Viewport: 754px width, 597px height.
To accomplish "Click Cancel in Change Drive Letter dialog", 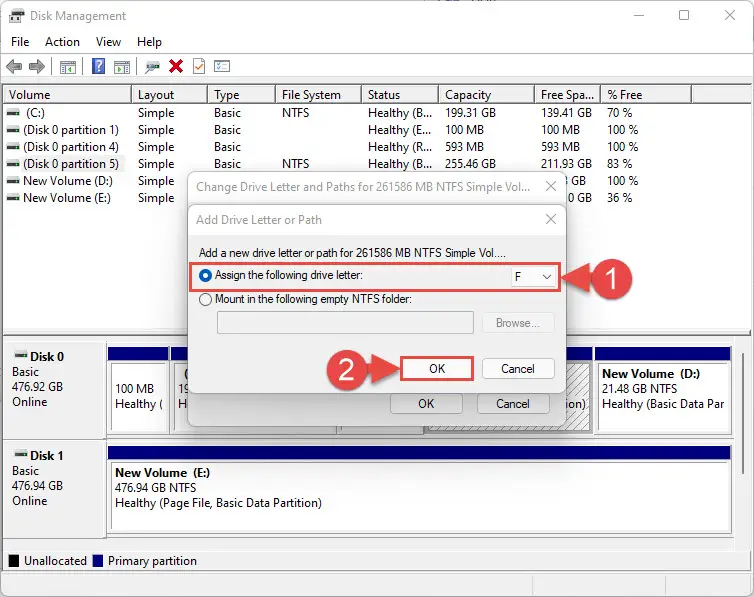I will [513, 404].
